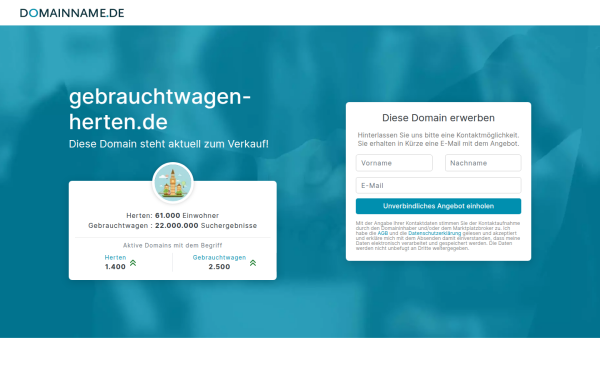Screen dimensions: 600x375
Task: Click the value 2.500 under Gebrauchtwagen
Action: click(219, 267)
